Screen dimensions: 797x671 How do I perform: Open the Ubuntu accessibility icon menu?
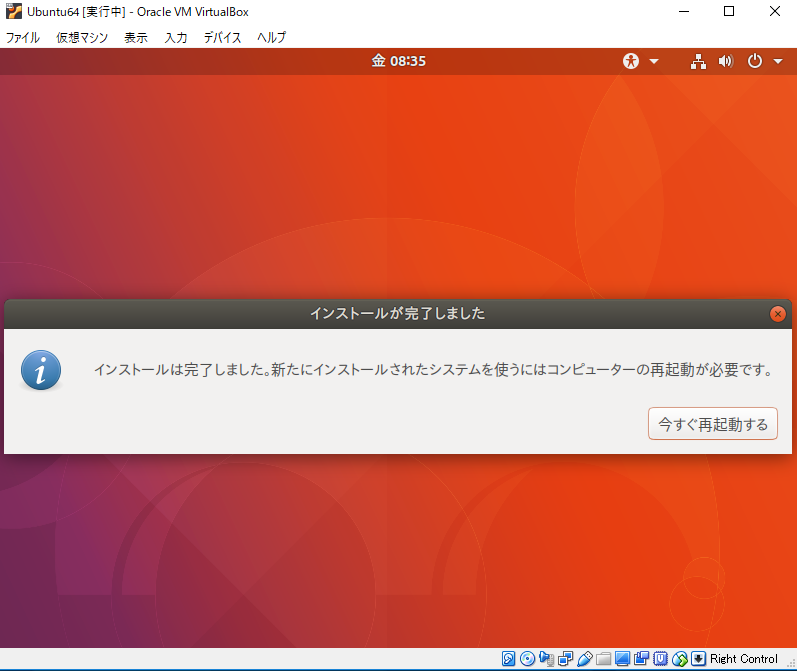[x=631, y=61]
